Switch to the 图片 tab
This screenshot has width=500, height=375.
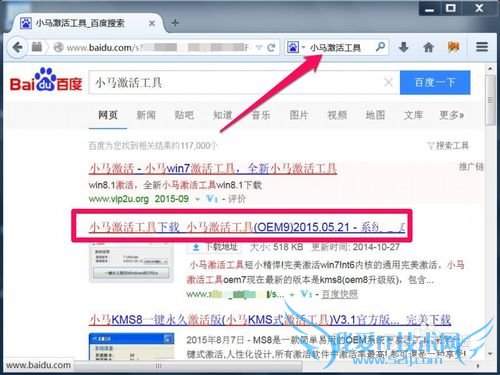coord(299,115)
